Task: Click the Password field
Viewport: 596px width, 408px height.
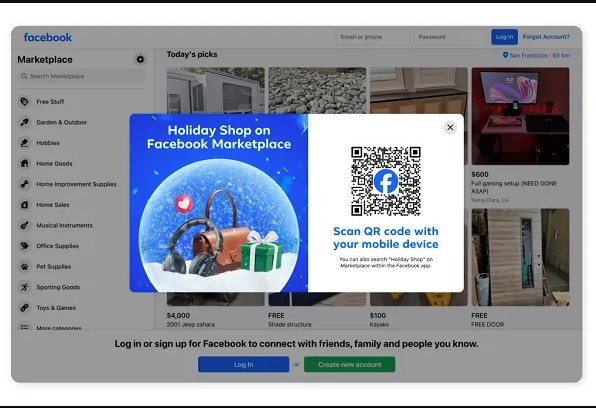Action: (x=451, y=37)
